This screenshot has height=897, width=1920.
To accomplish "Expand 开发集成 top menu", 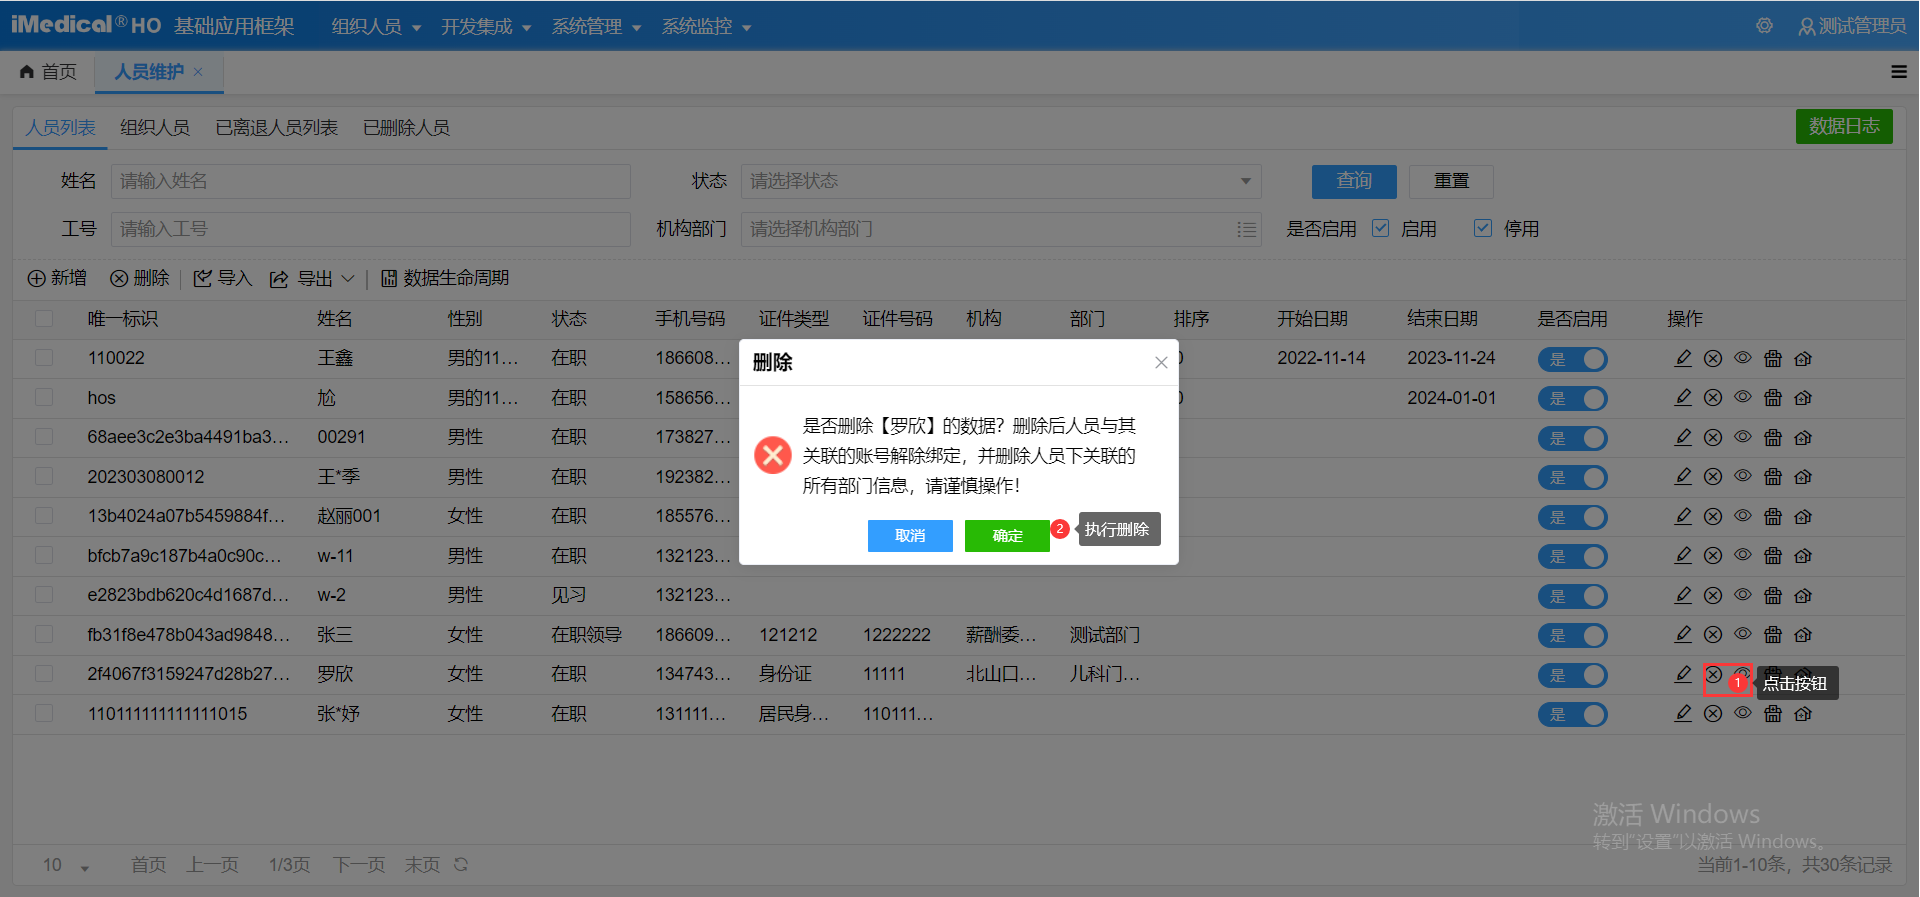I will [486, 27].
